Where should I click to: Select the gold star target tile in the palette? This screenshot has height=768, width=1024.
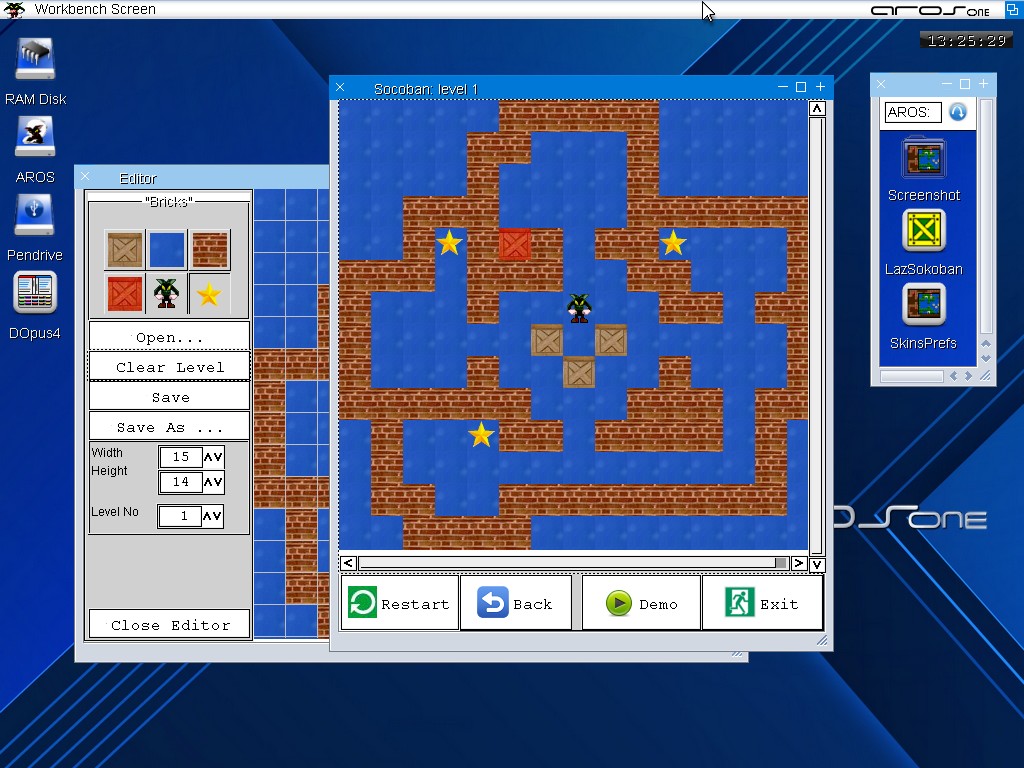click(210, 293)
